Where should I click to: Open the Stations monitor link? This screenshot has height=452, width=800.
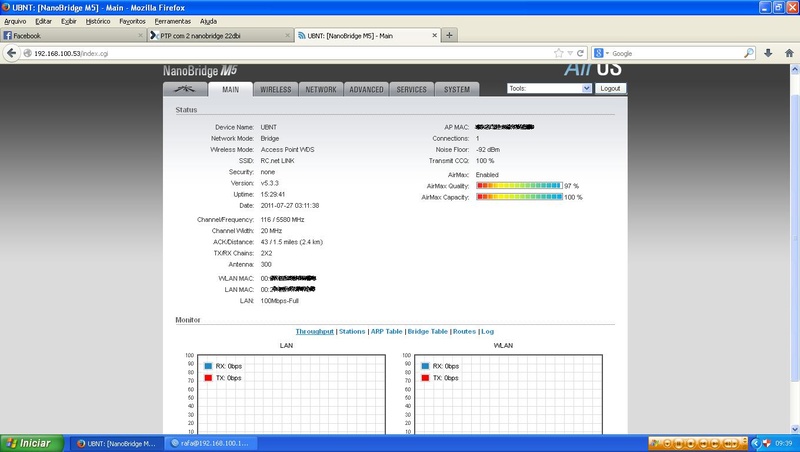coord(352,332)
